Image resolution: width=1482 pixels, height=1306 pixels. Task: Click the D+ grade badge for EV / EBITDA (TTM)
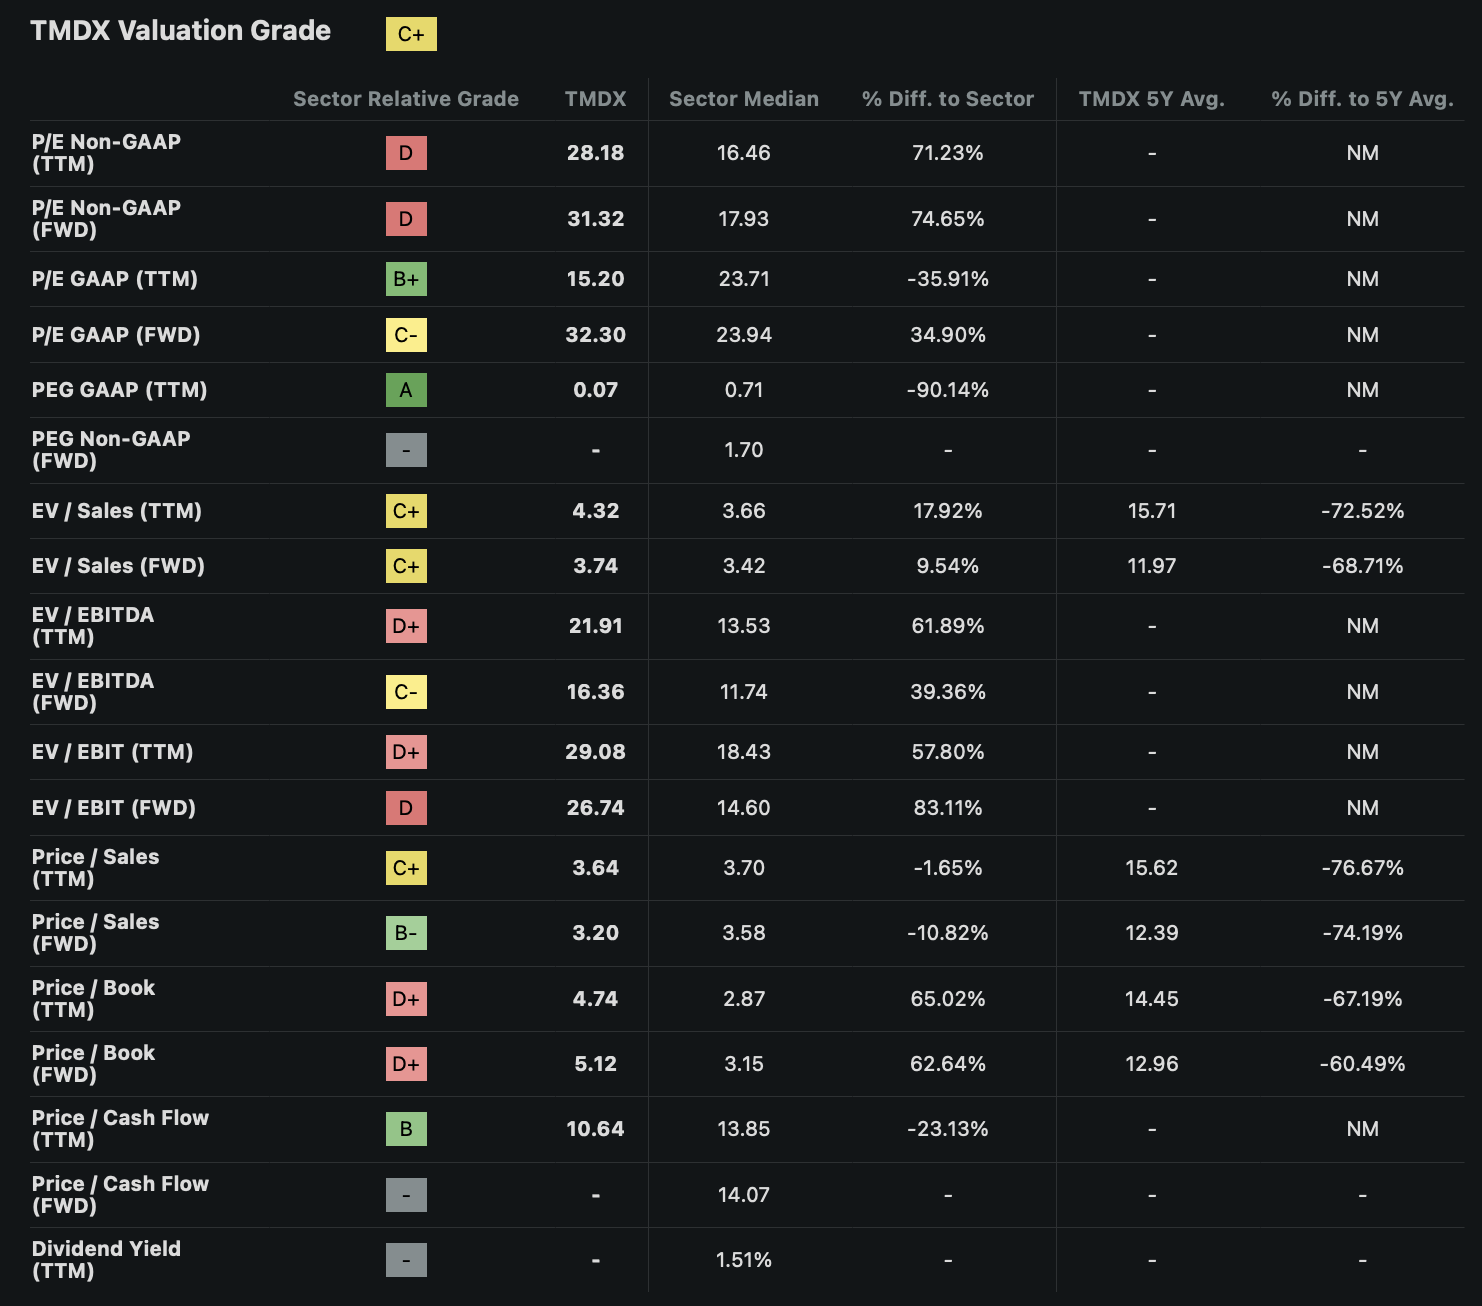(406, 626)
